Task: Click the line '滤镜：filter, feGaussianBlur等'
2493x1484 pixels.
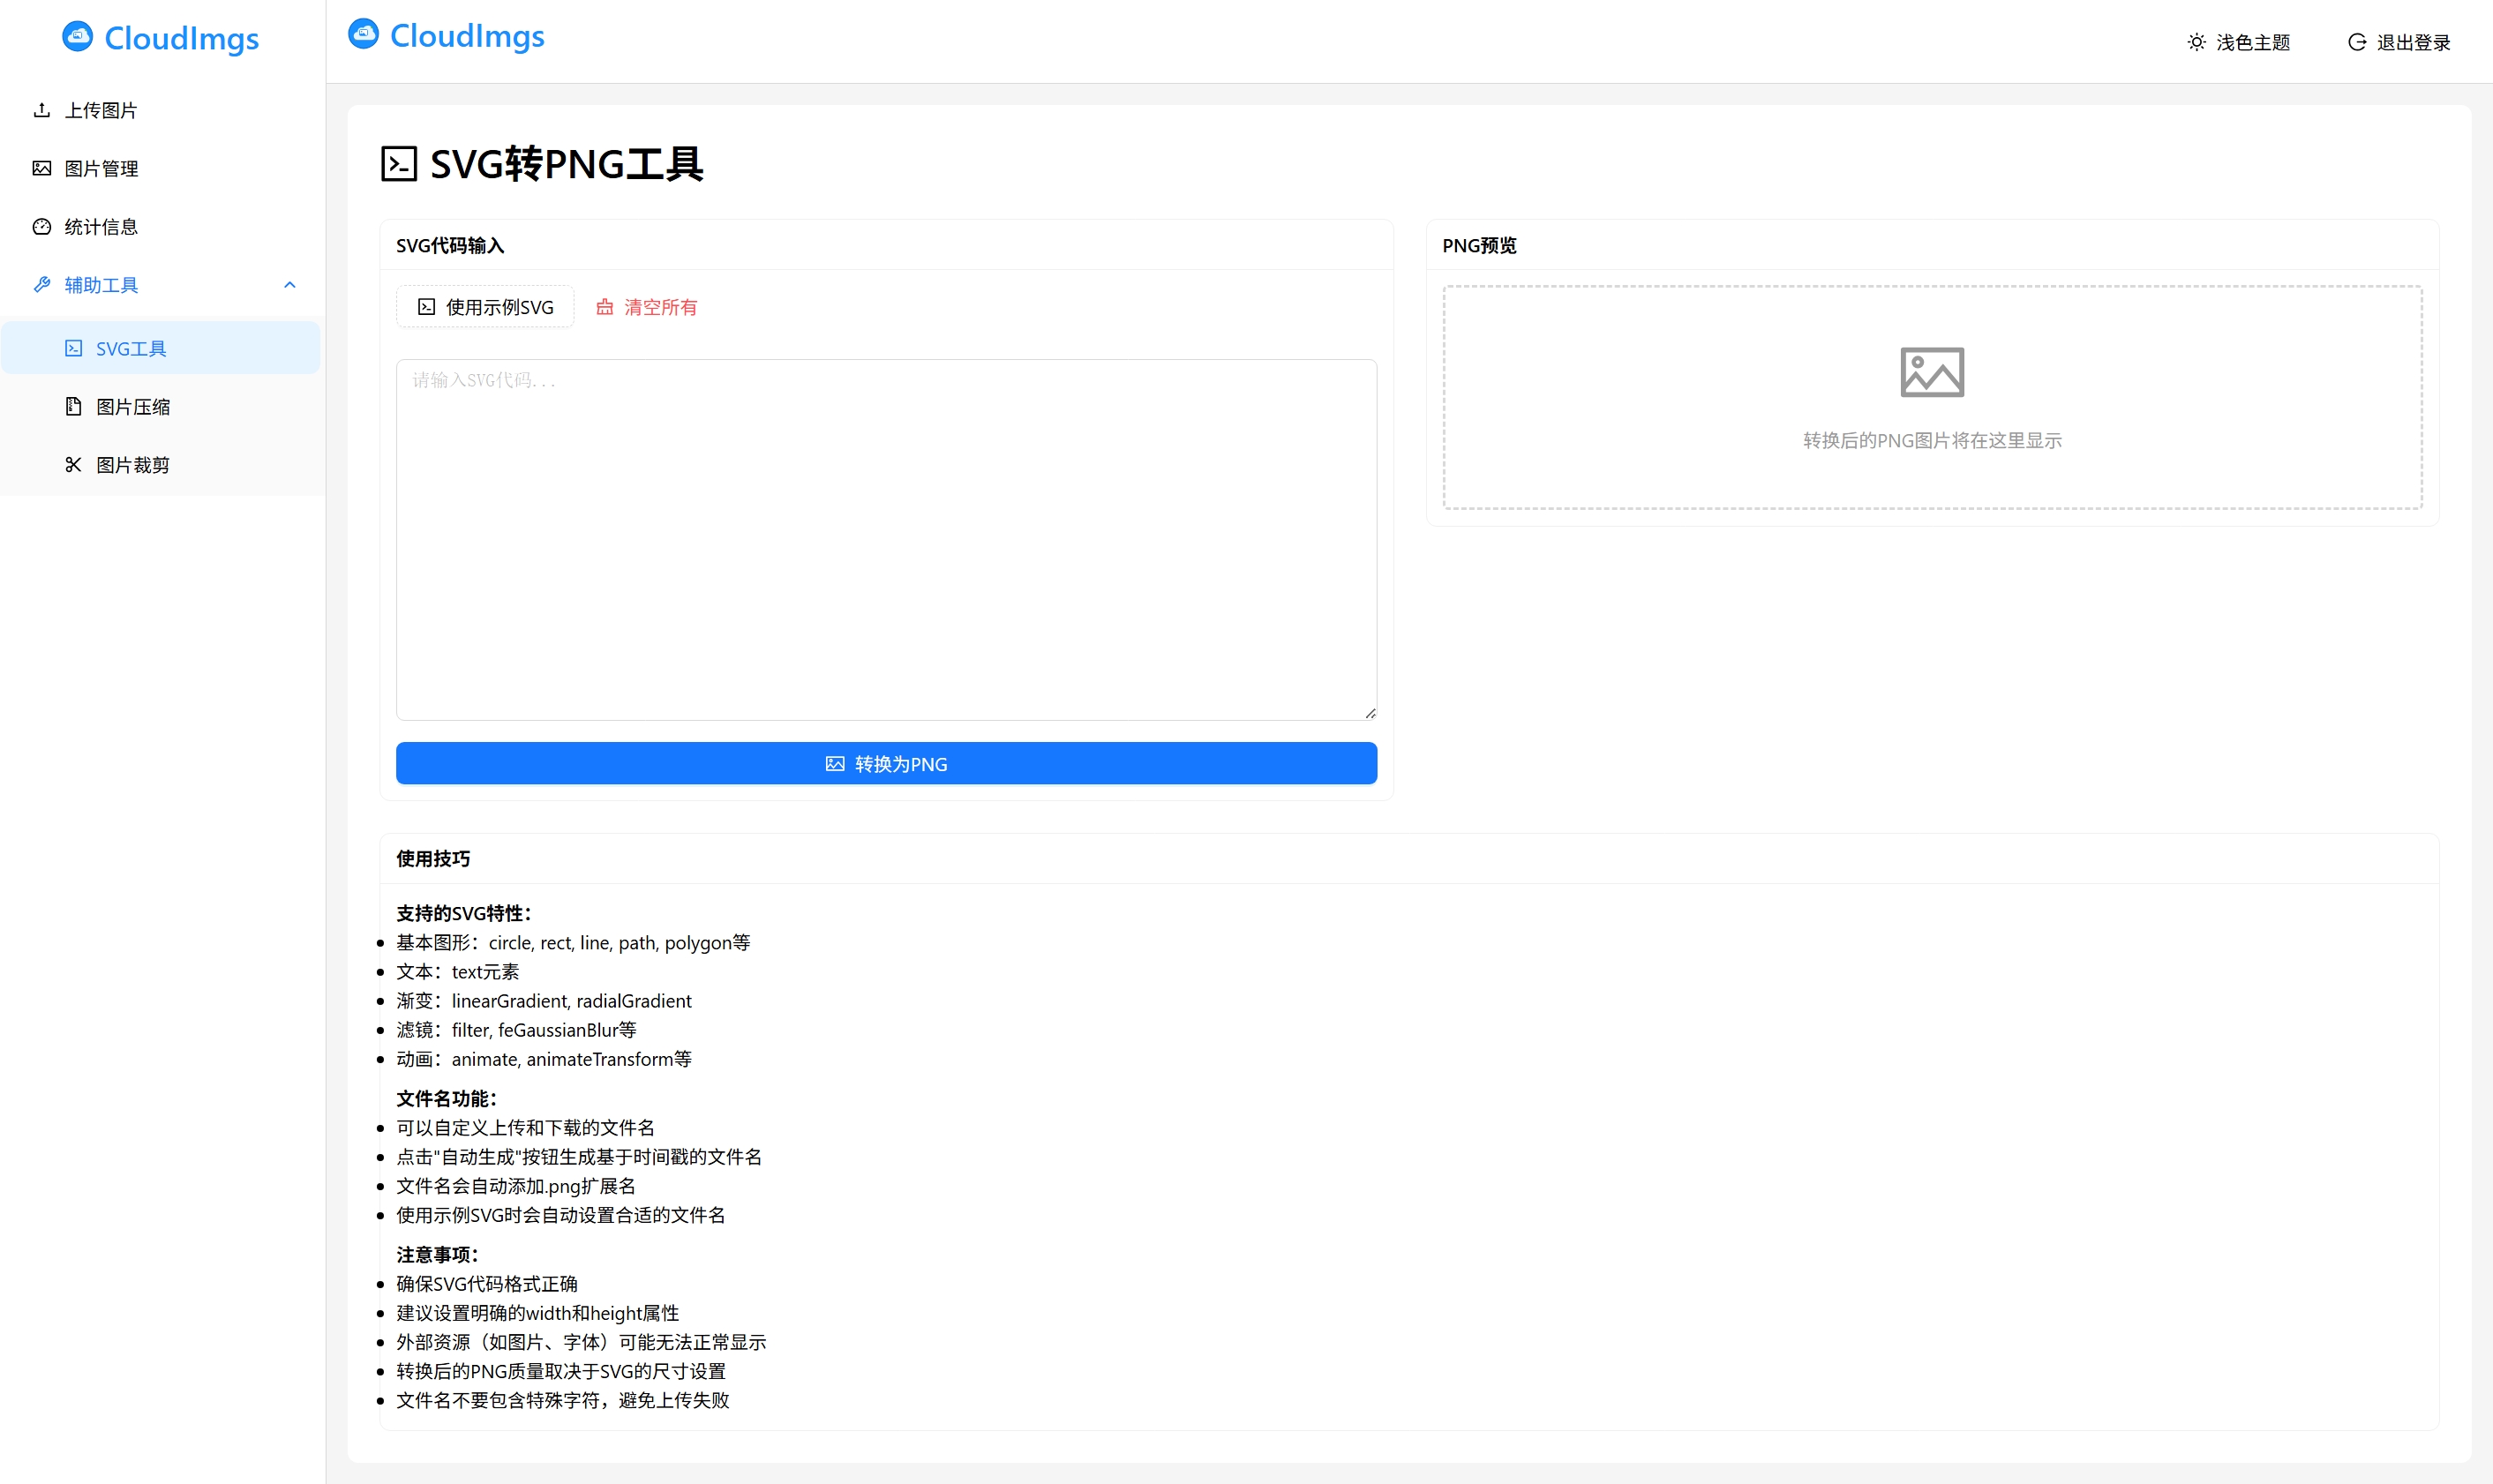Action: (x=516, y=1030)
